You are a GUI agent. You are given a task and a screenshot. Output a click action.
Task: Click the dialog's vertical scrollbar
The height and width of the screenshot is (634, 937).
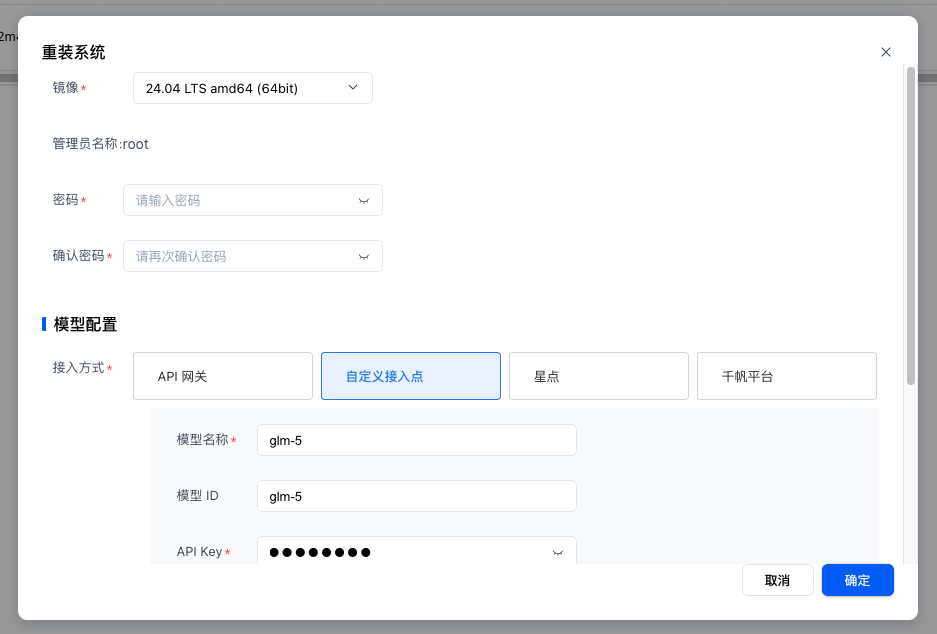click(911, 226)
